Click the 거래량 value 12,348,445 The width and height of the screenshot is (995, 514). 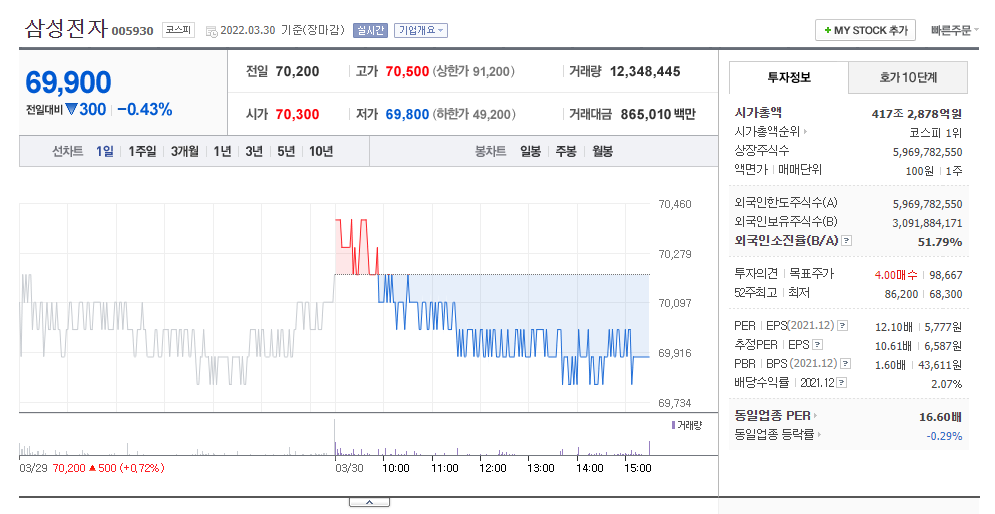click(x=645, y=72)
